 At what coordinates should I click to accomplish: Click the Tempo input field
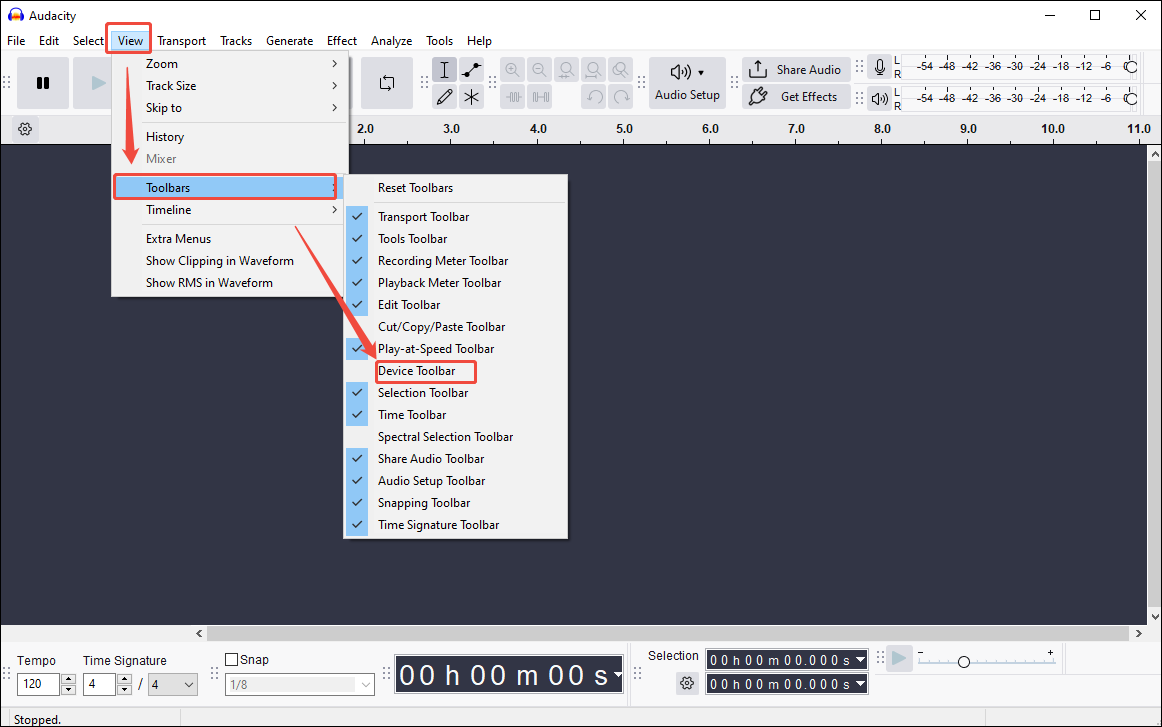(38, 684)
